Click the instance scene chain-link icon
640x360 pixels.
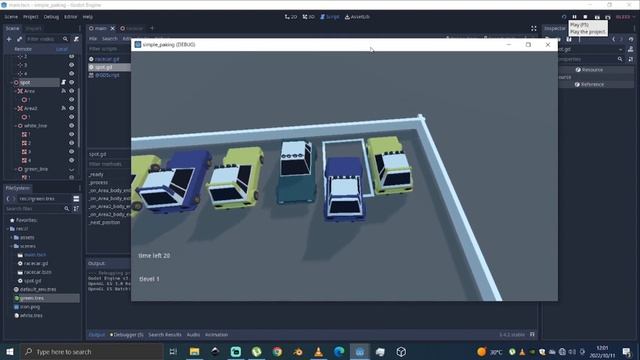(19, 39)
